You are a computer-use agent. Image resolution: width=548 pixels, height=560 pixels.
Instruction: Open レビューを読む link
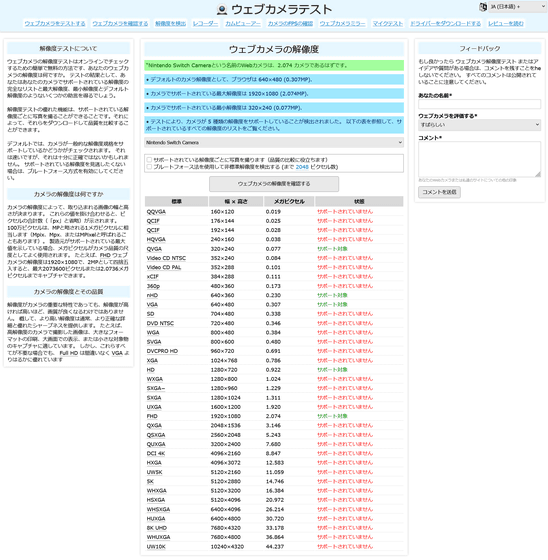tap(506, 24)
